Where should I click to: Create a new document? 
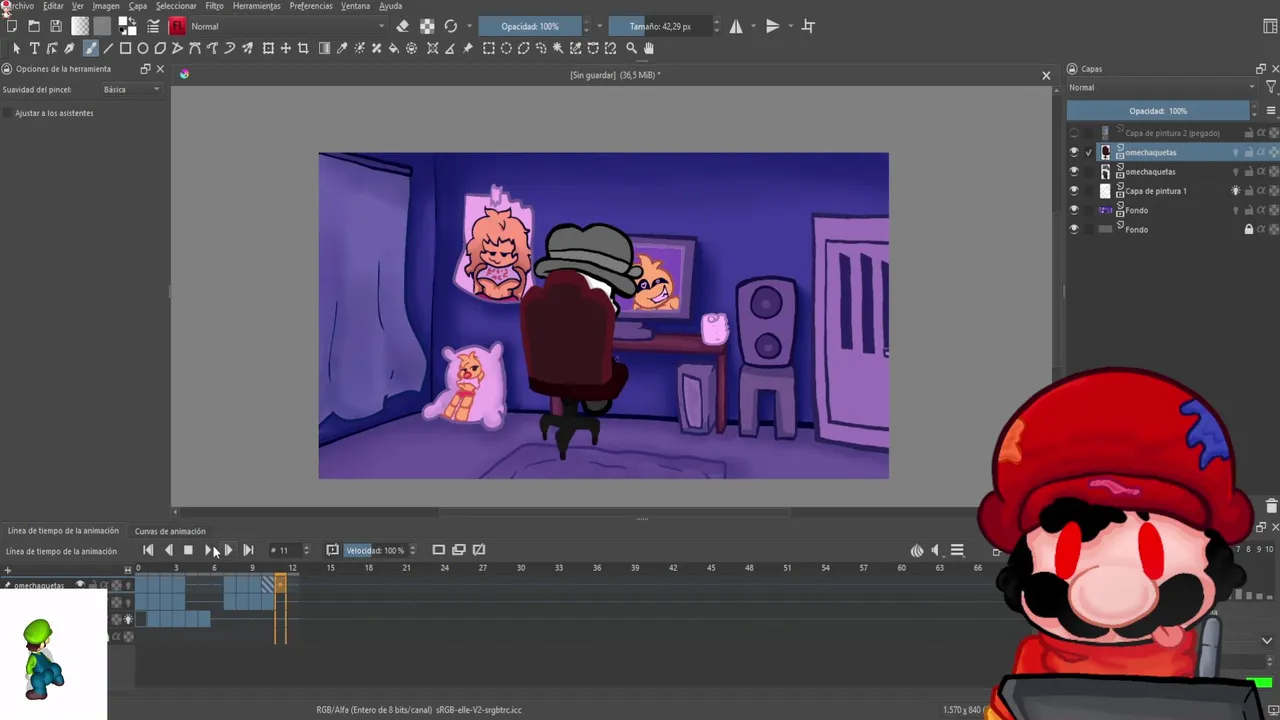tap(11, 26)
